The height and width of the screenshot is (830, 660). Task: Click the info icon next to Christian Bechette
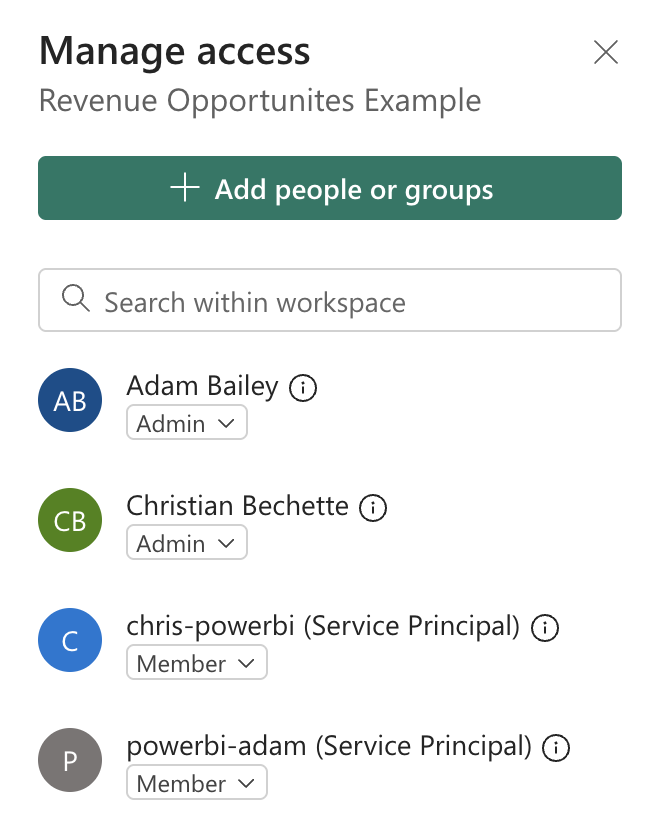tap(372, 508)
